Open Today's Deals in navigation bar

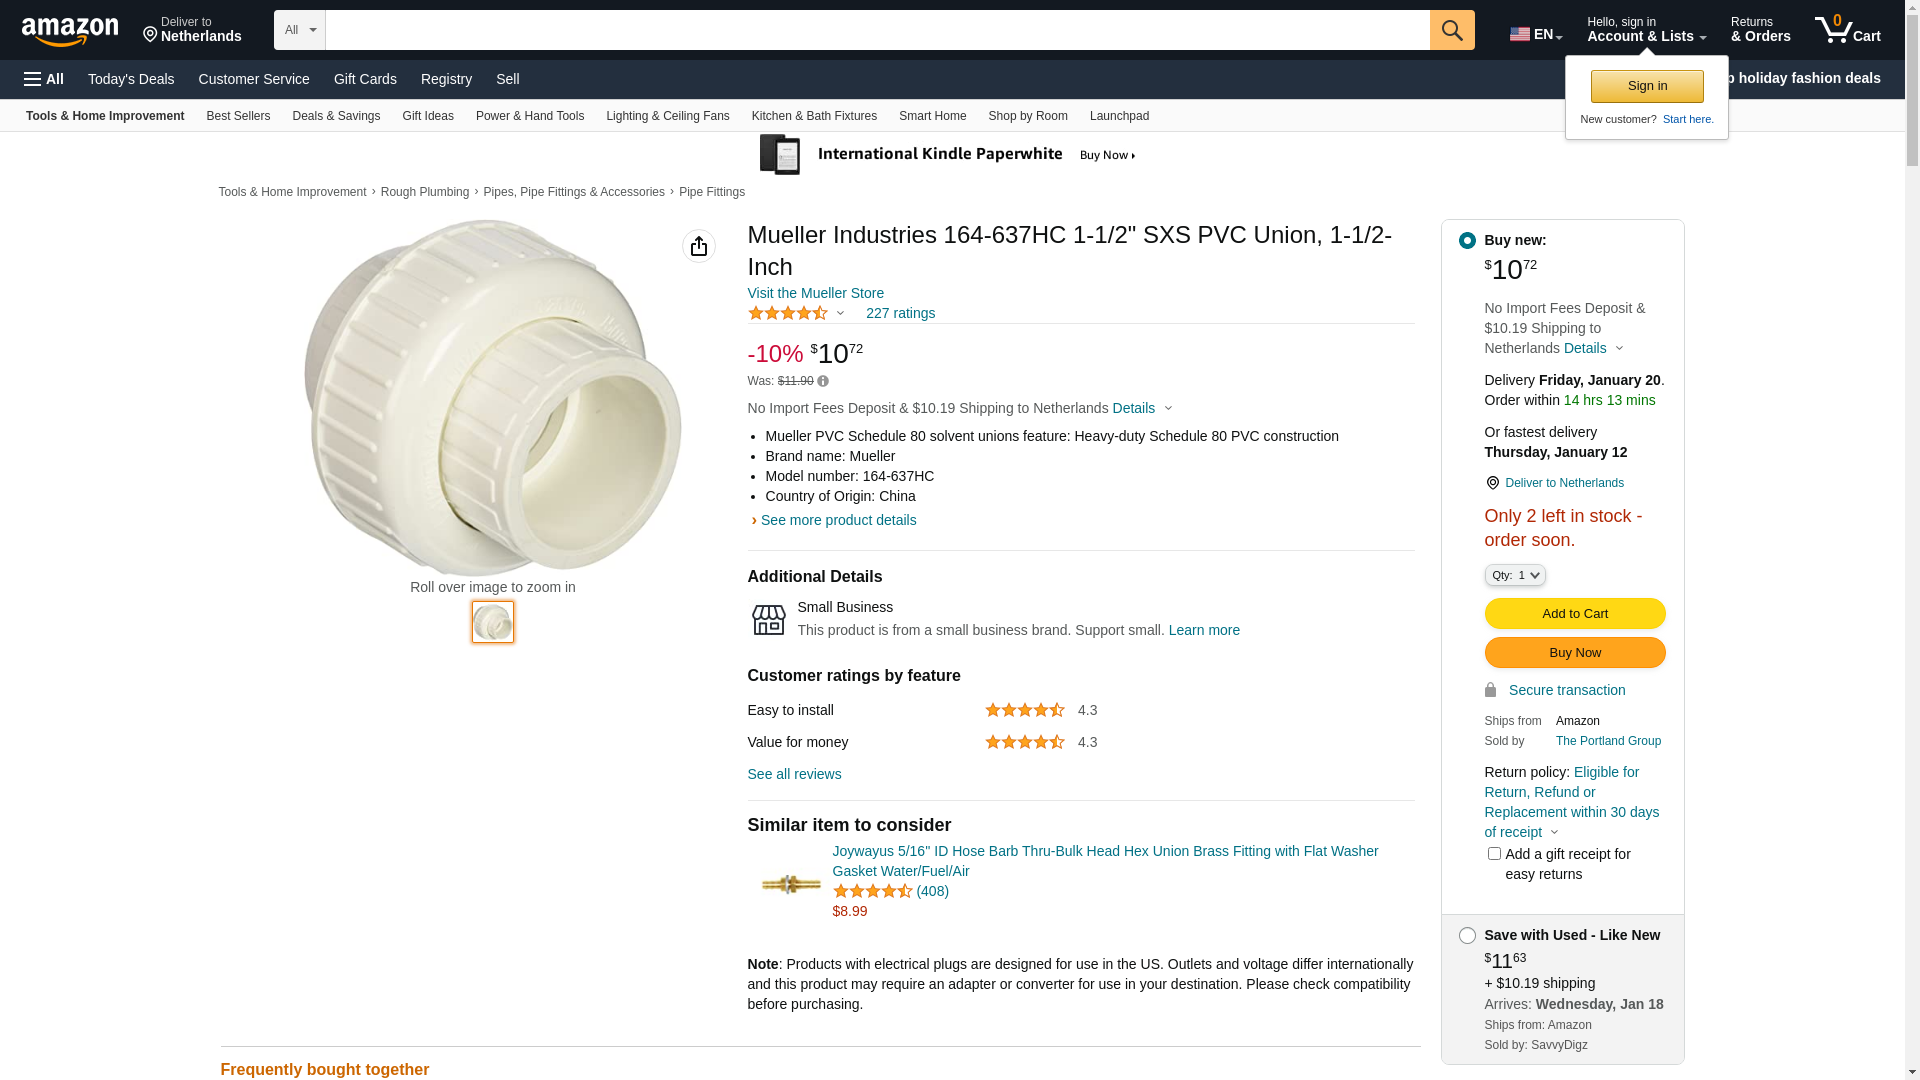click(x=131, y=79)
